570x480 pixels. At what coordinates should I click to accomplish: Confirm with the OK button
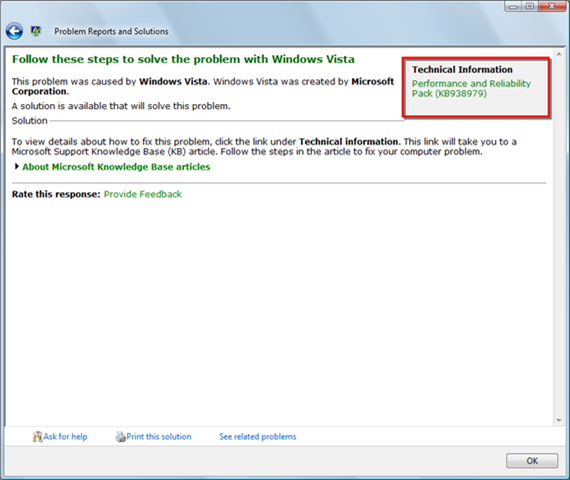(x=532, y=461)
